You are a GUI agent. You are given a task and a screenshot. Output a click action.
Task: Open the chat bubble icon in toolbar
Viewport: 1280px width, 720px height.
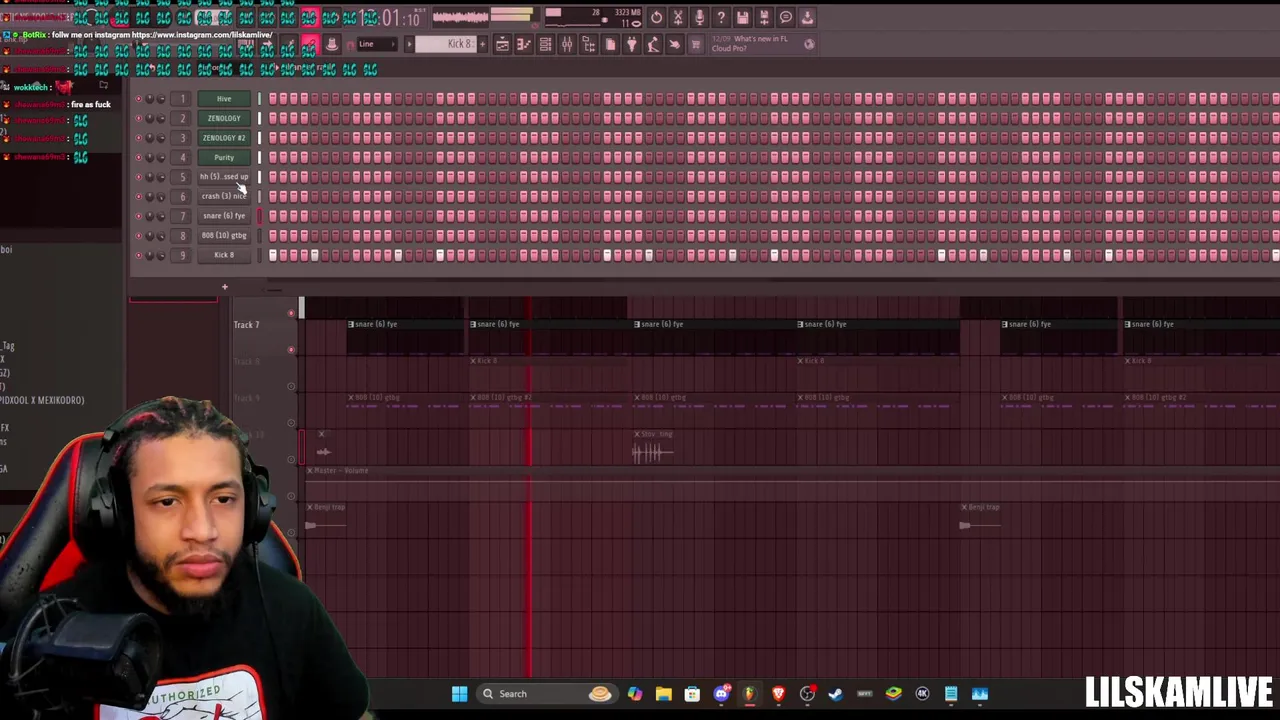click(786, 17)
